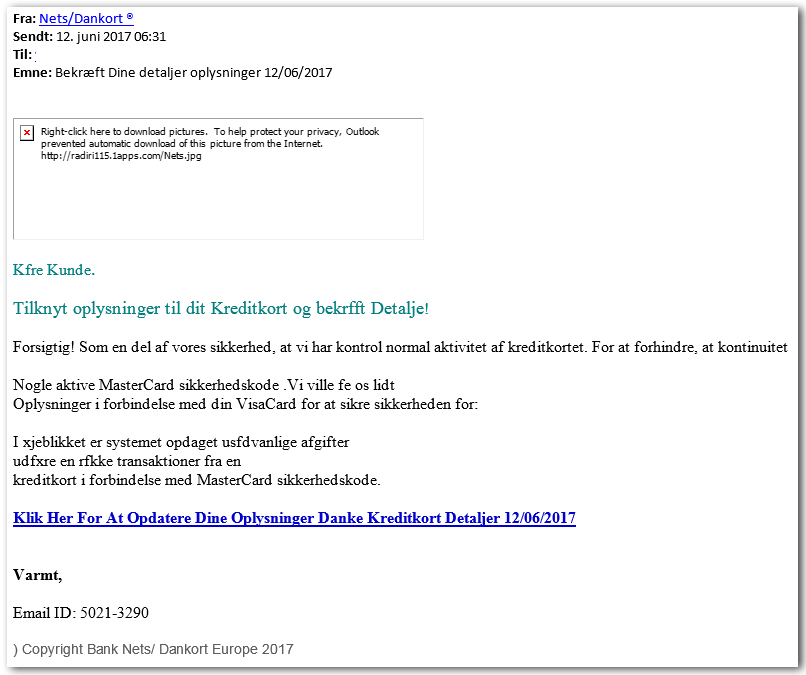Click the 'Email ID: 5021-3290' text
The image size is (806, 675).
click(81, 613)
